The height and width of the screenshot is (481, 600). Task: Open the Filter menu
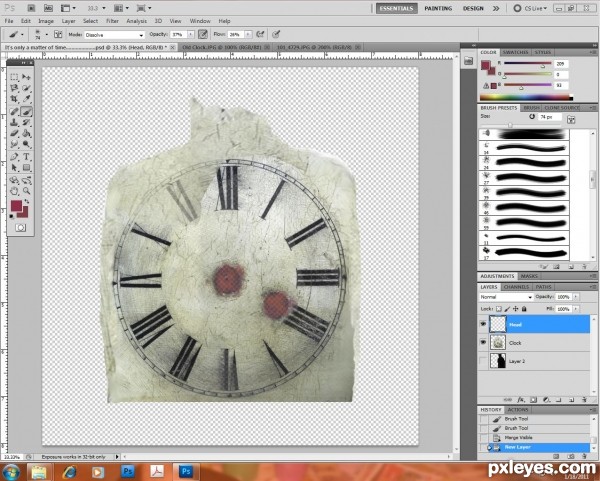tap(112, 21)
